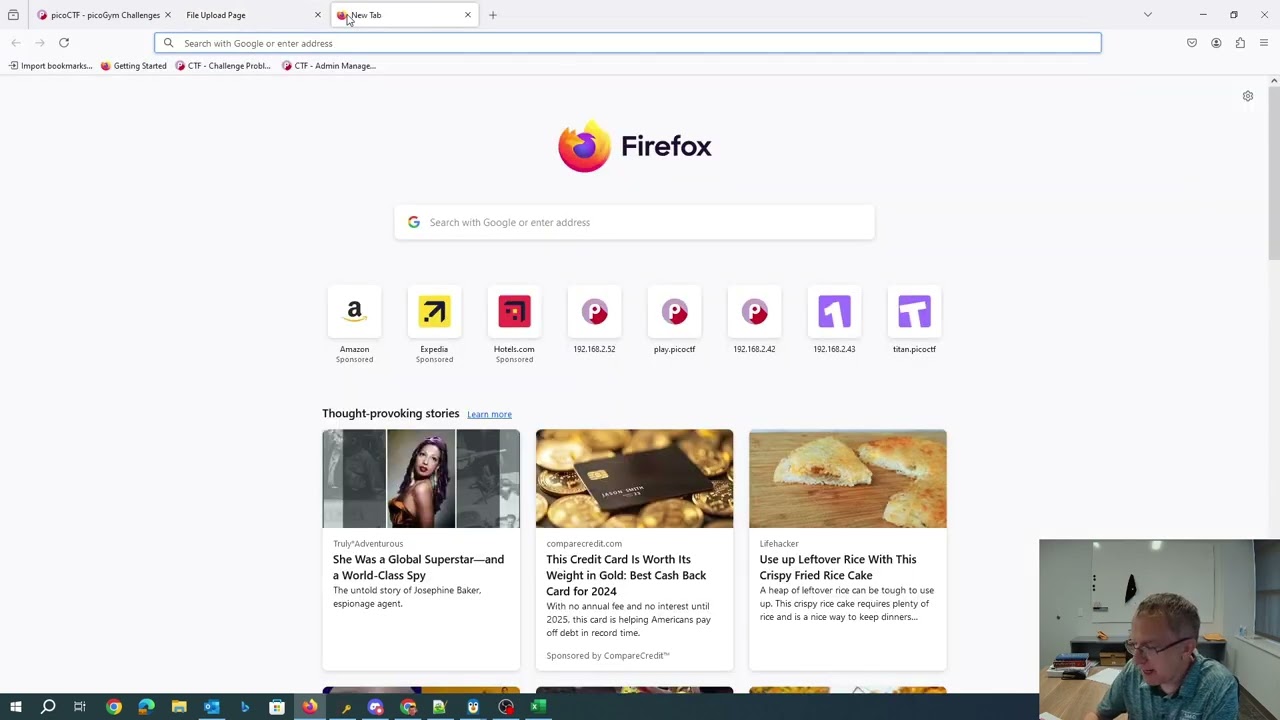Image resolution: width=1280 pixels, height=720 pixels.
Task: Switch to the Firefox taskbar icon
Action: [x=310, y=707]
